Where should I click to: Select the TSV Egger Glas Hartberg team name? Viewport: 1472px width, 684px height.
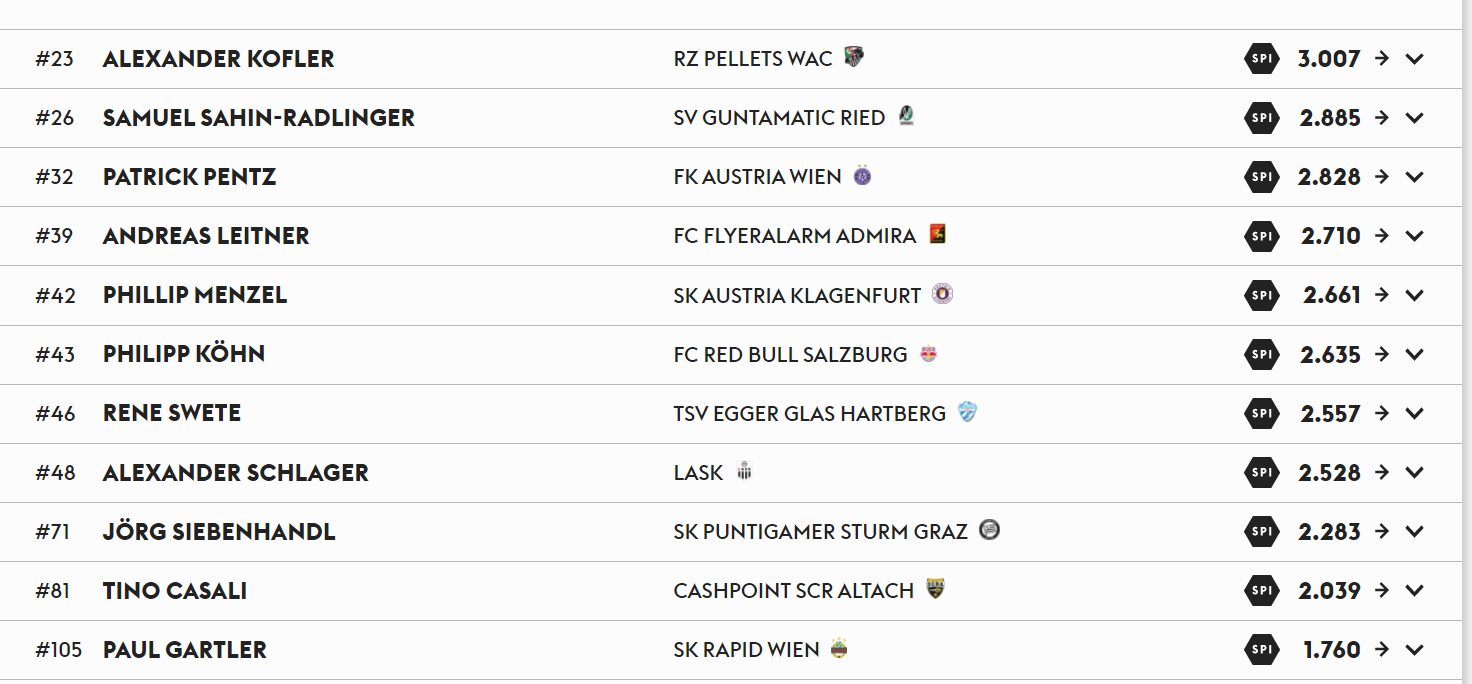pos(810,413)
